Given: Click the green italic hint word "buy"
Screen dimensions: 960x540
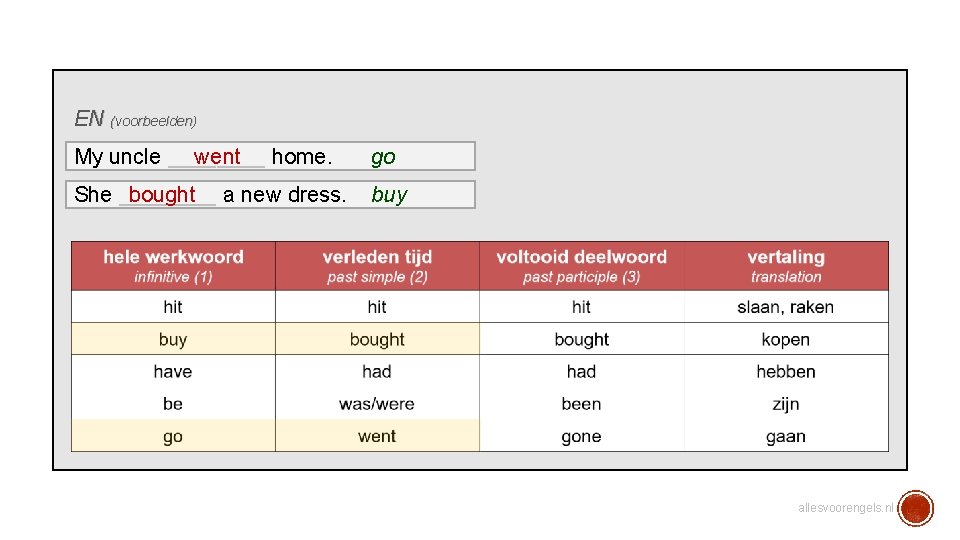Looking at the screenshot, I should click(389, 195).
